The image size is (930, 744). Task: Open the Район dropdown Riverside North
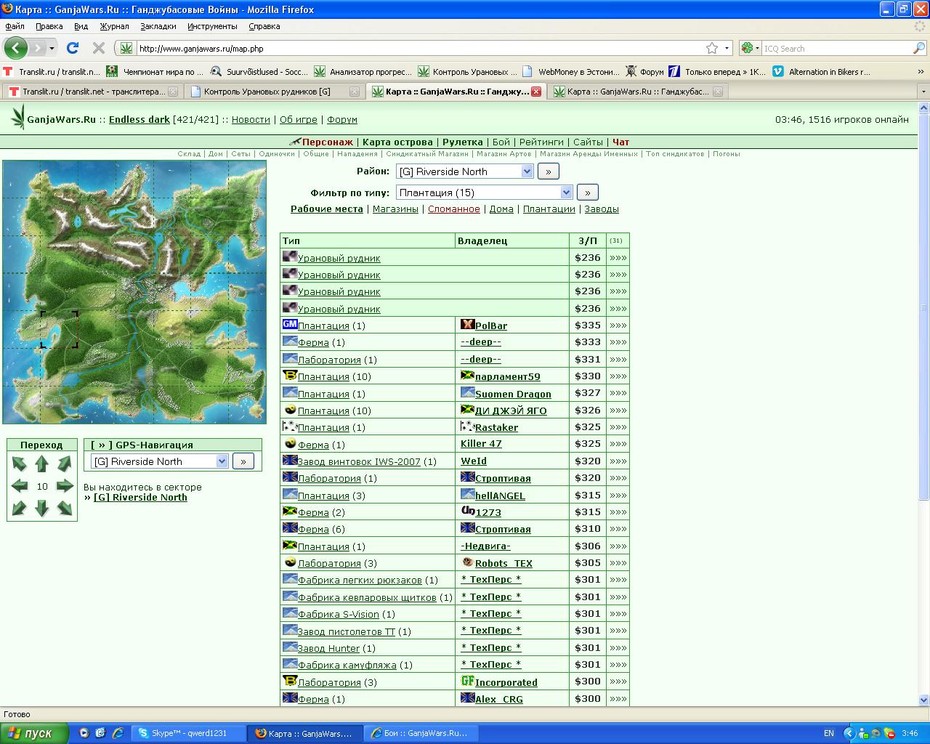point(464,171)
